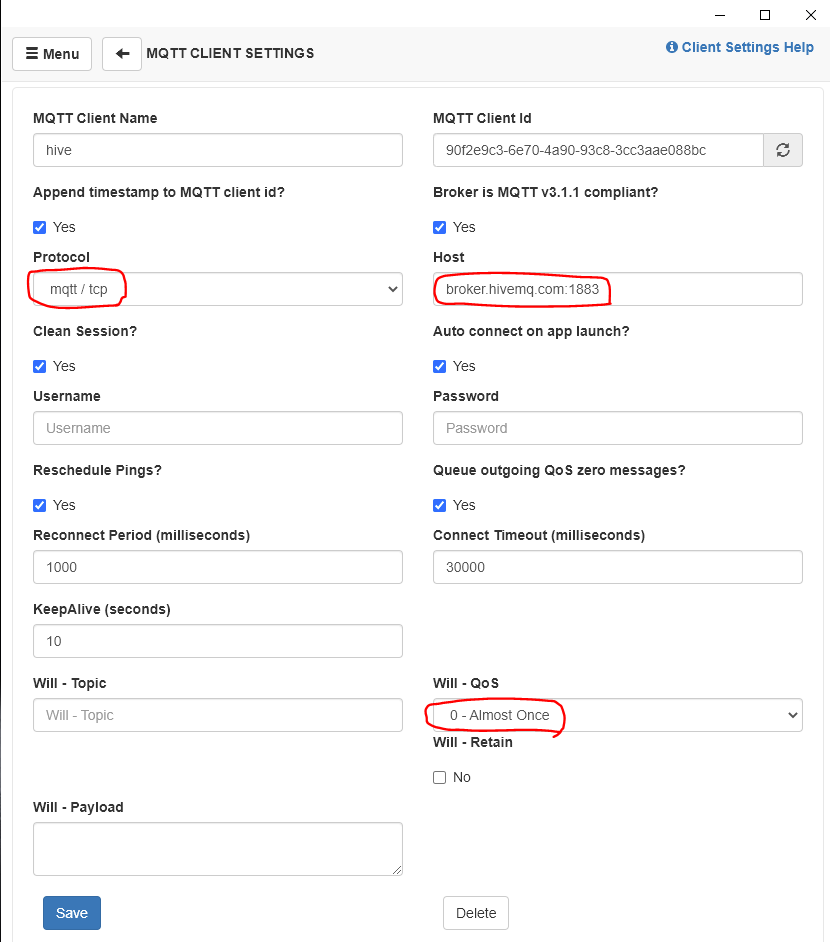Regenerate the MQTT Client Id with refresh icon
This screenshot has height=942, width=830.
tap(783, 150)
